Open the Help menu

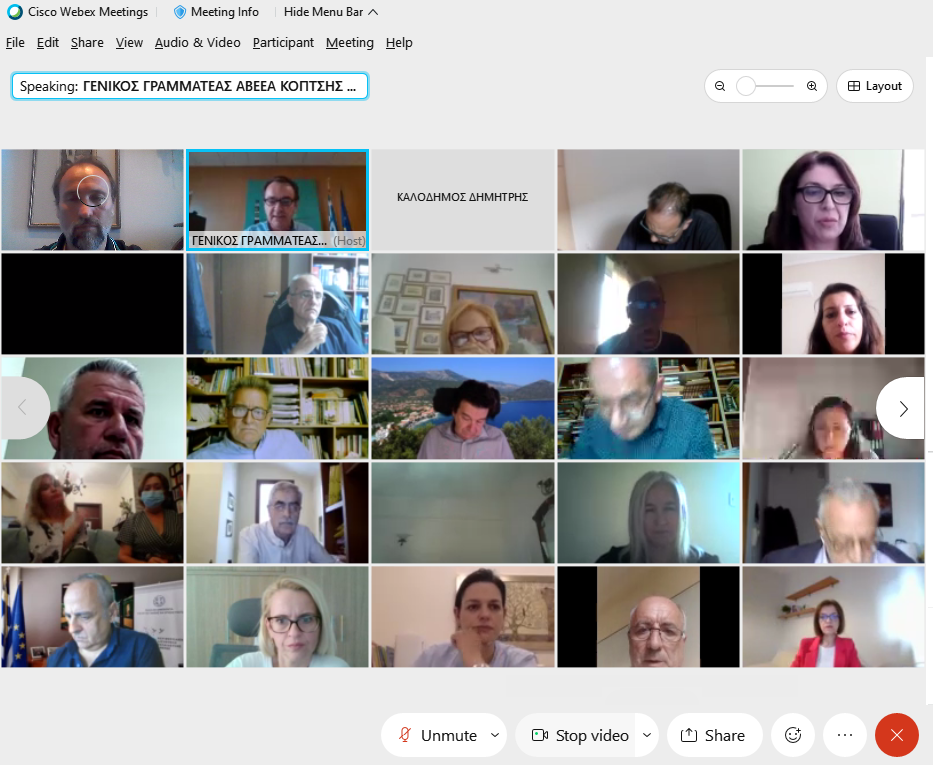399,43
